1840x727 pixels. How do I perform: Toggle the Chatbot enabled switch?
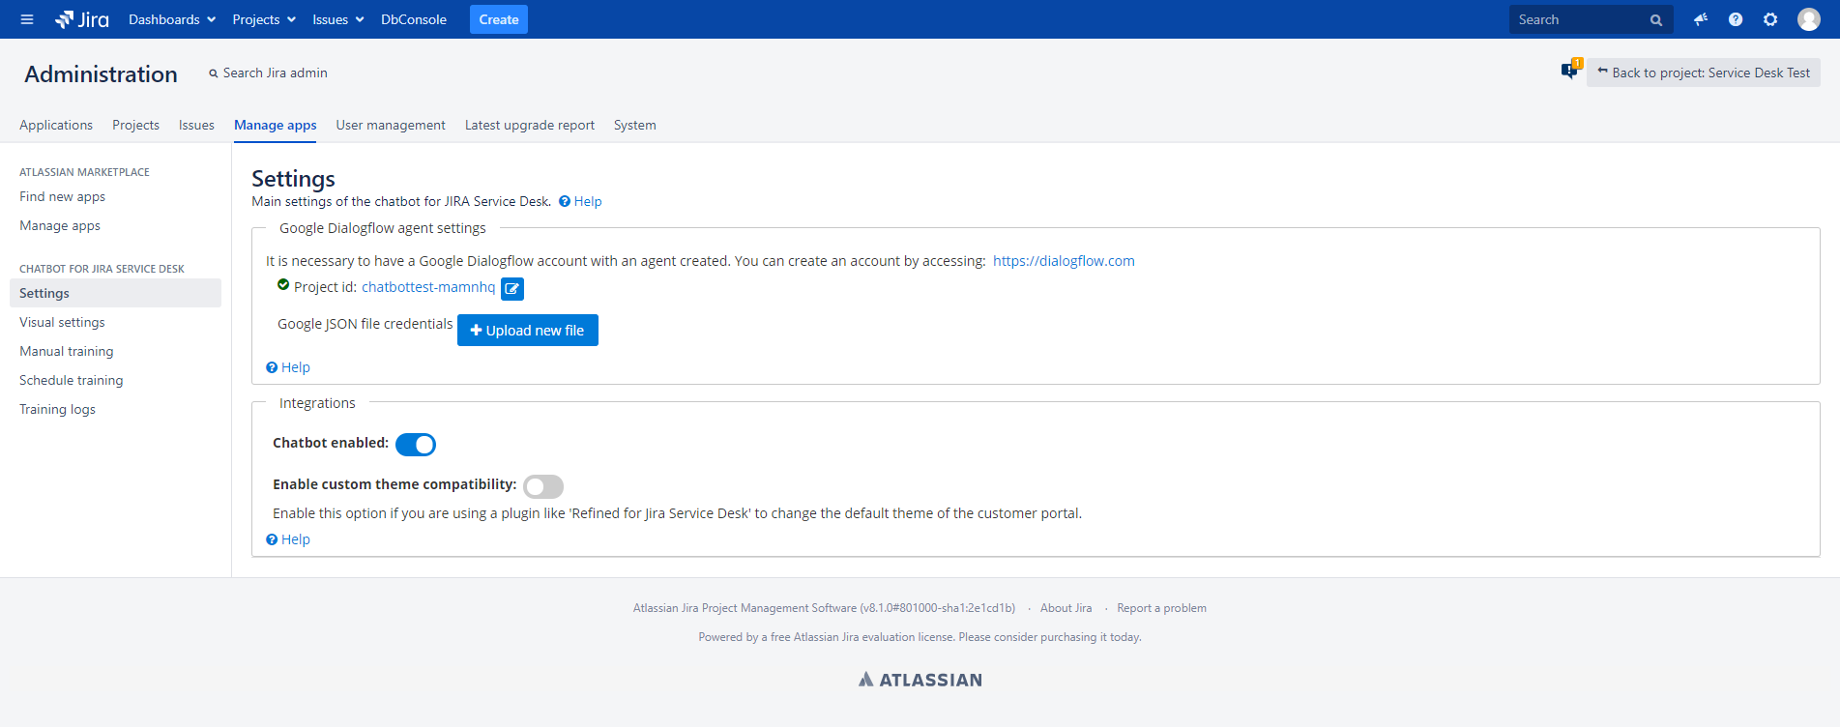click(415, 444)
